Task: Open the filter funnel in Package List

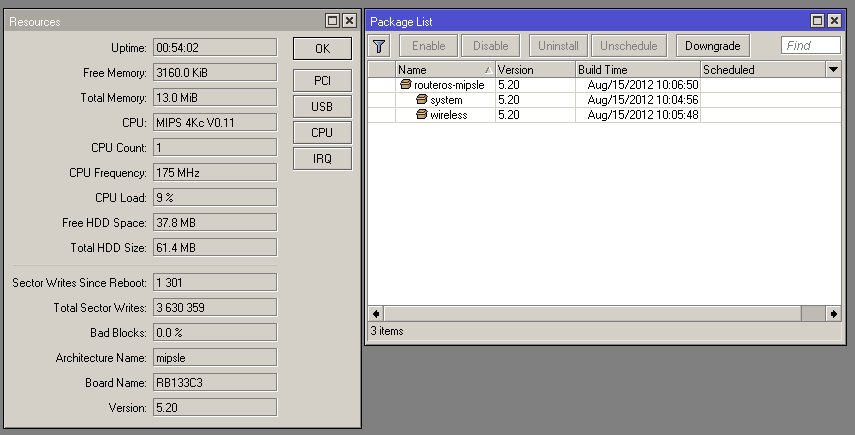Action: click(x=379, y=46)
